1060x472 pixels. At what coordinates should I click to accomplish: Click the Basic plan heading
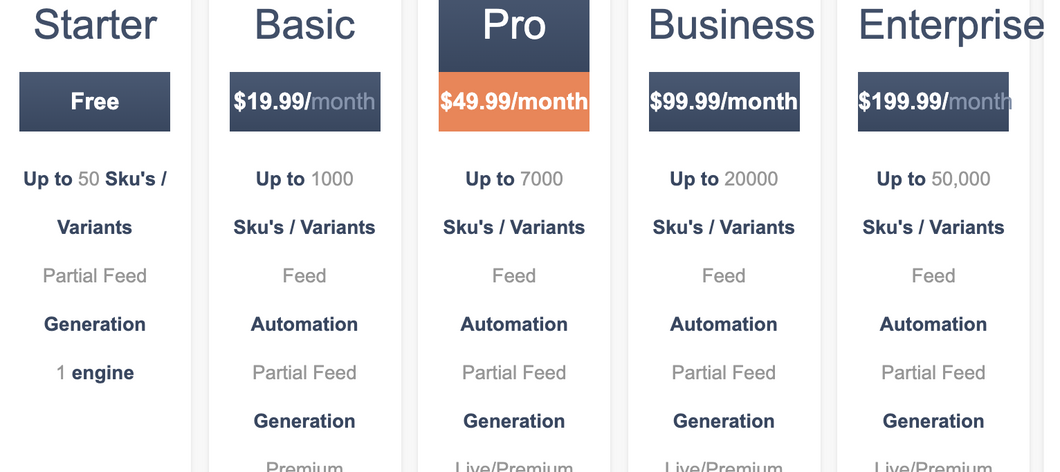point(305,25)
